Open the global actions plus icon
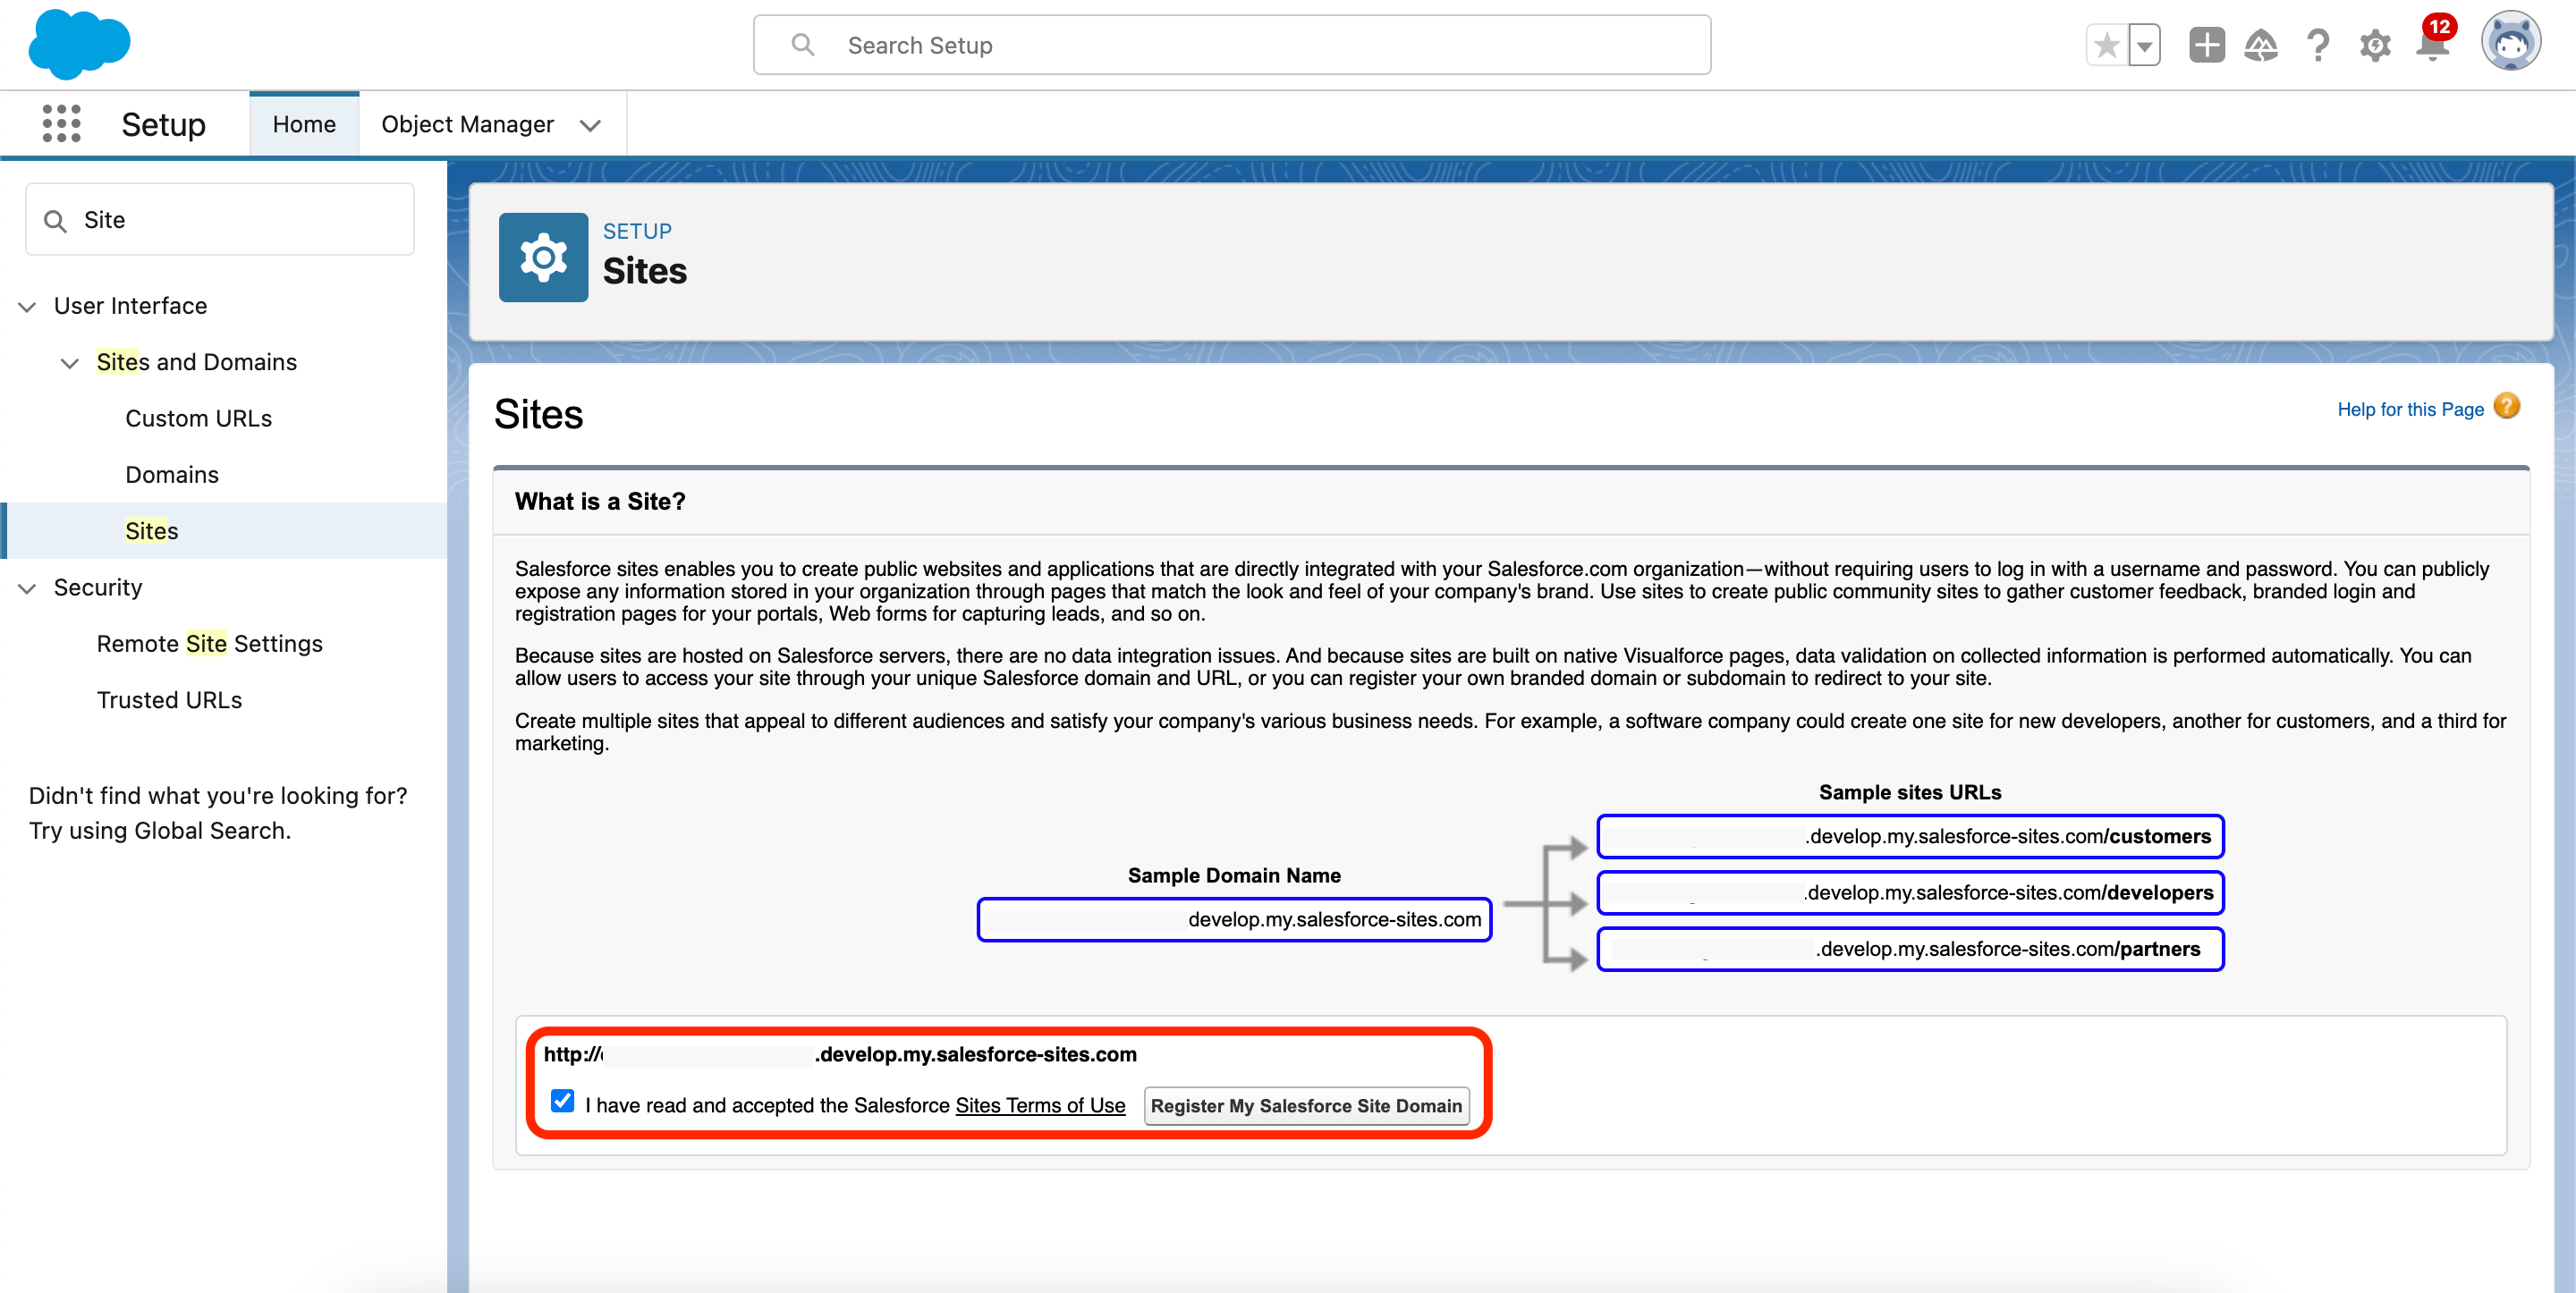Viewport: 2576px width, 1293px height. pyautogui.click(x=2206, y=45)
